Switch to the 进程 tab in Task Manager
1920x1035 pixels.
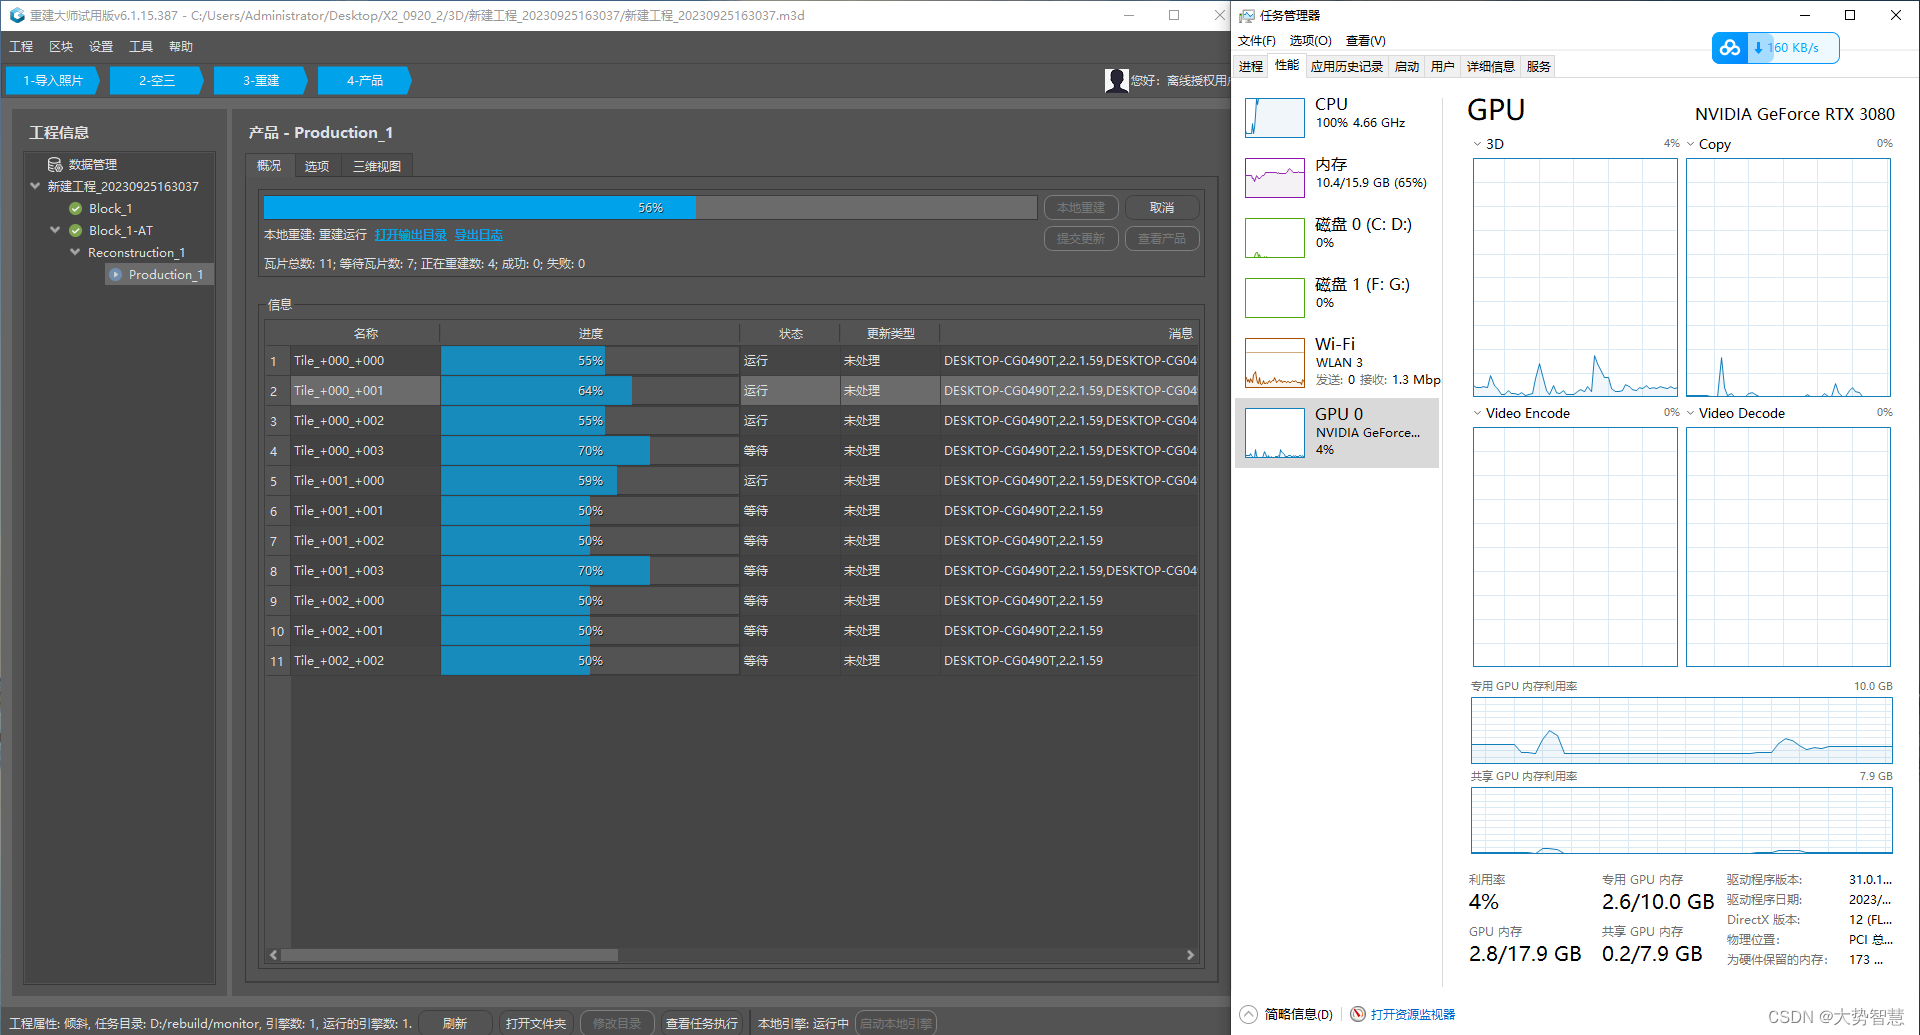click(x=1251, y=67)
